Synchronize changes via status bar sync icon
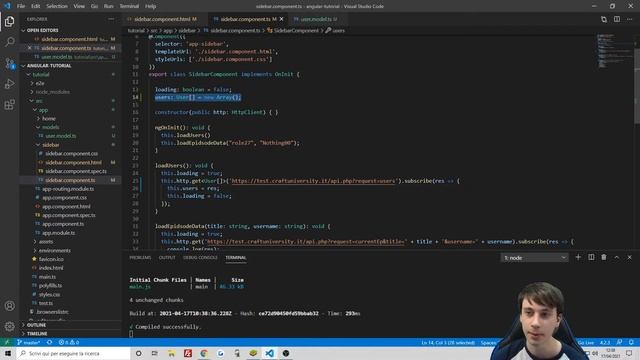This screenshot has width=640, height=360. click(x=49, y=342)
